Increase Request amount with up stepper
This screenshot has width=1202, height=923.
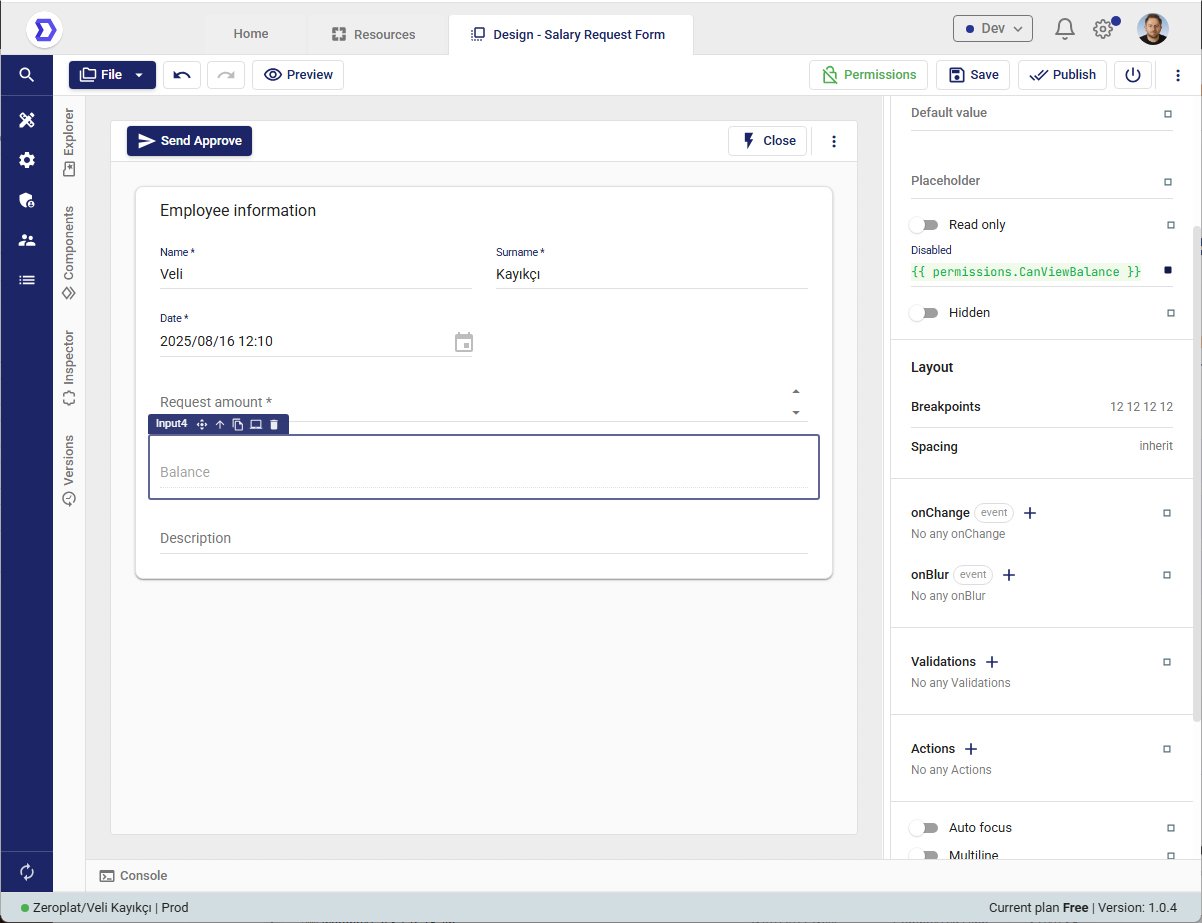[x=796, y=392]
